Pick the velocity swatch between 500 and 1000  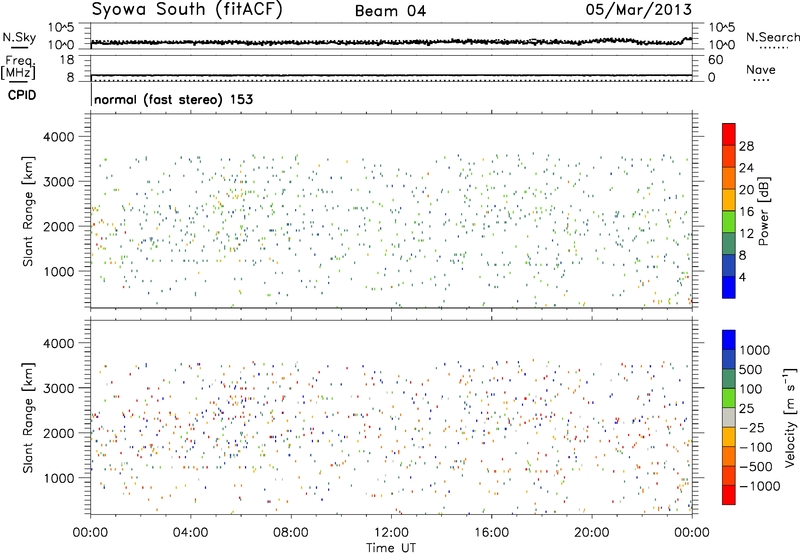pos(729,360)
